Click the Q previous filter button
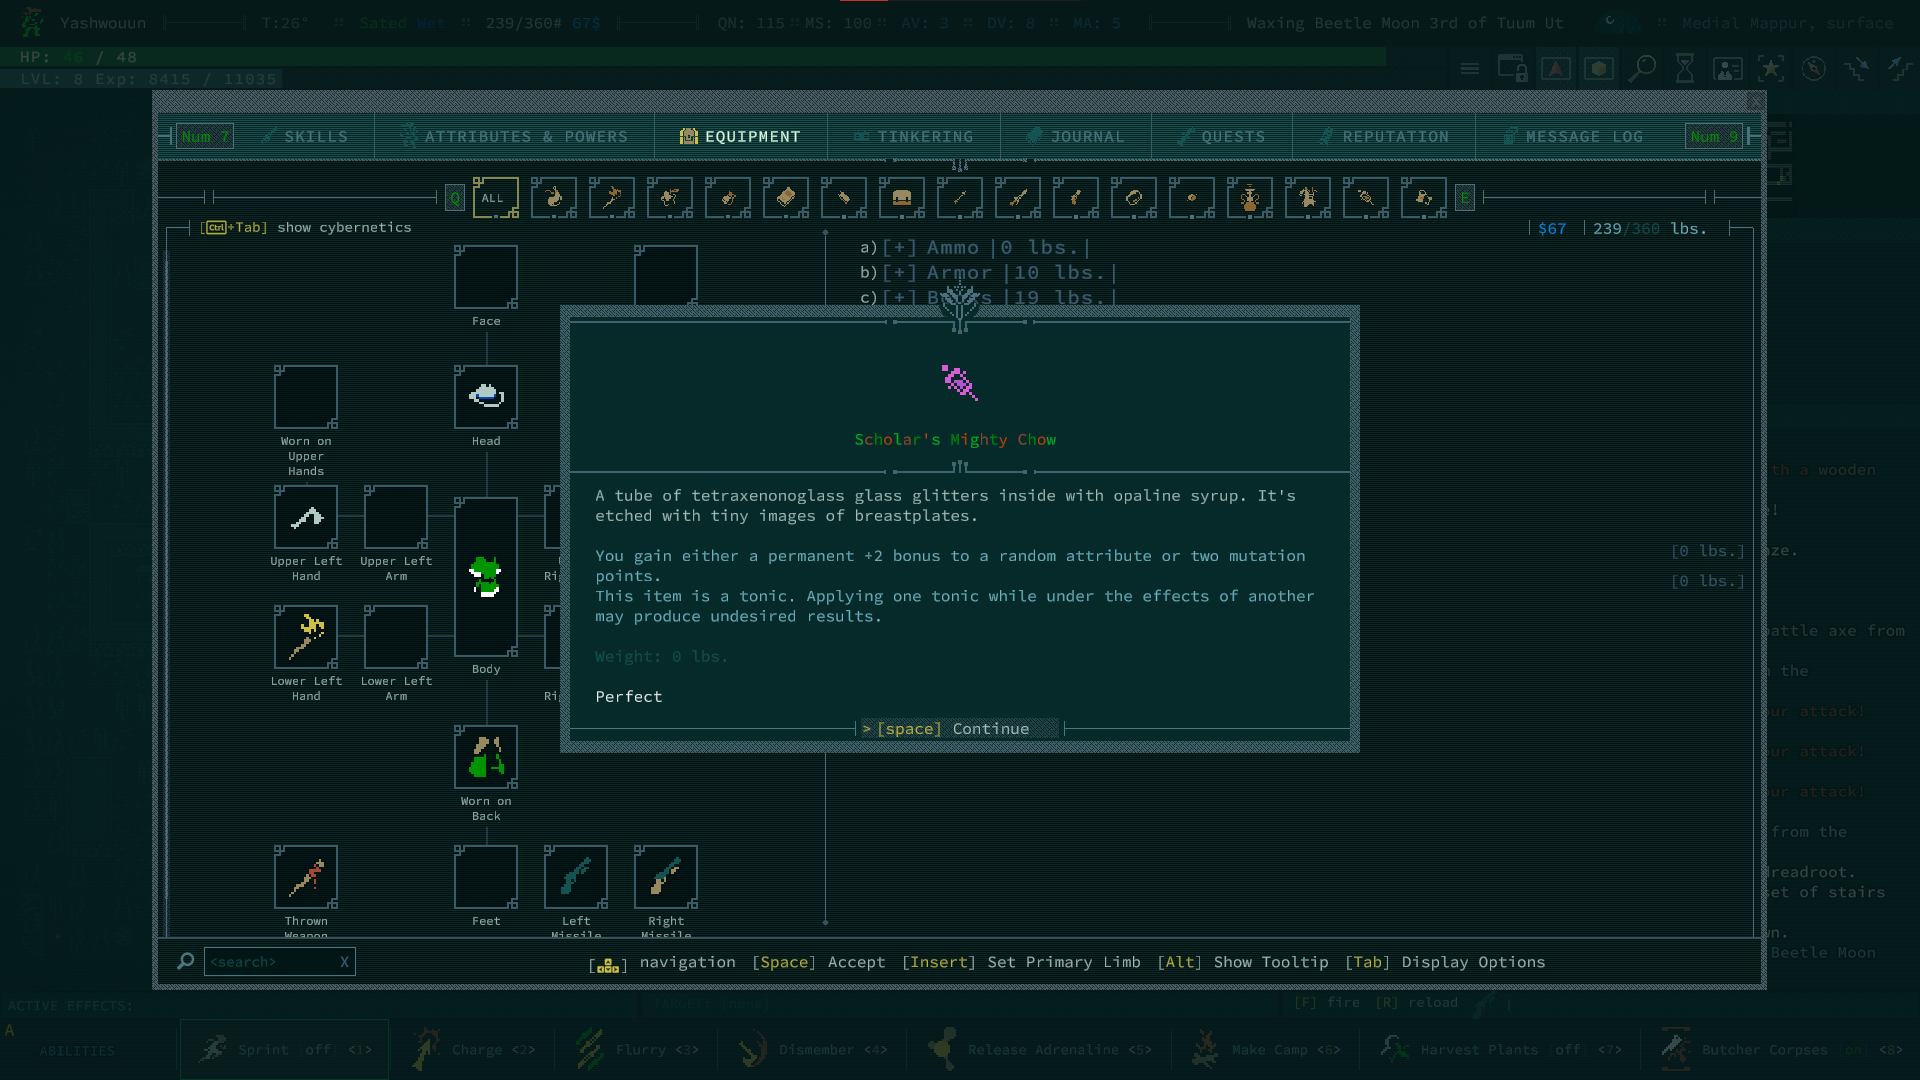Screen dimensions: 1920x1080 point(455,198)
